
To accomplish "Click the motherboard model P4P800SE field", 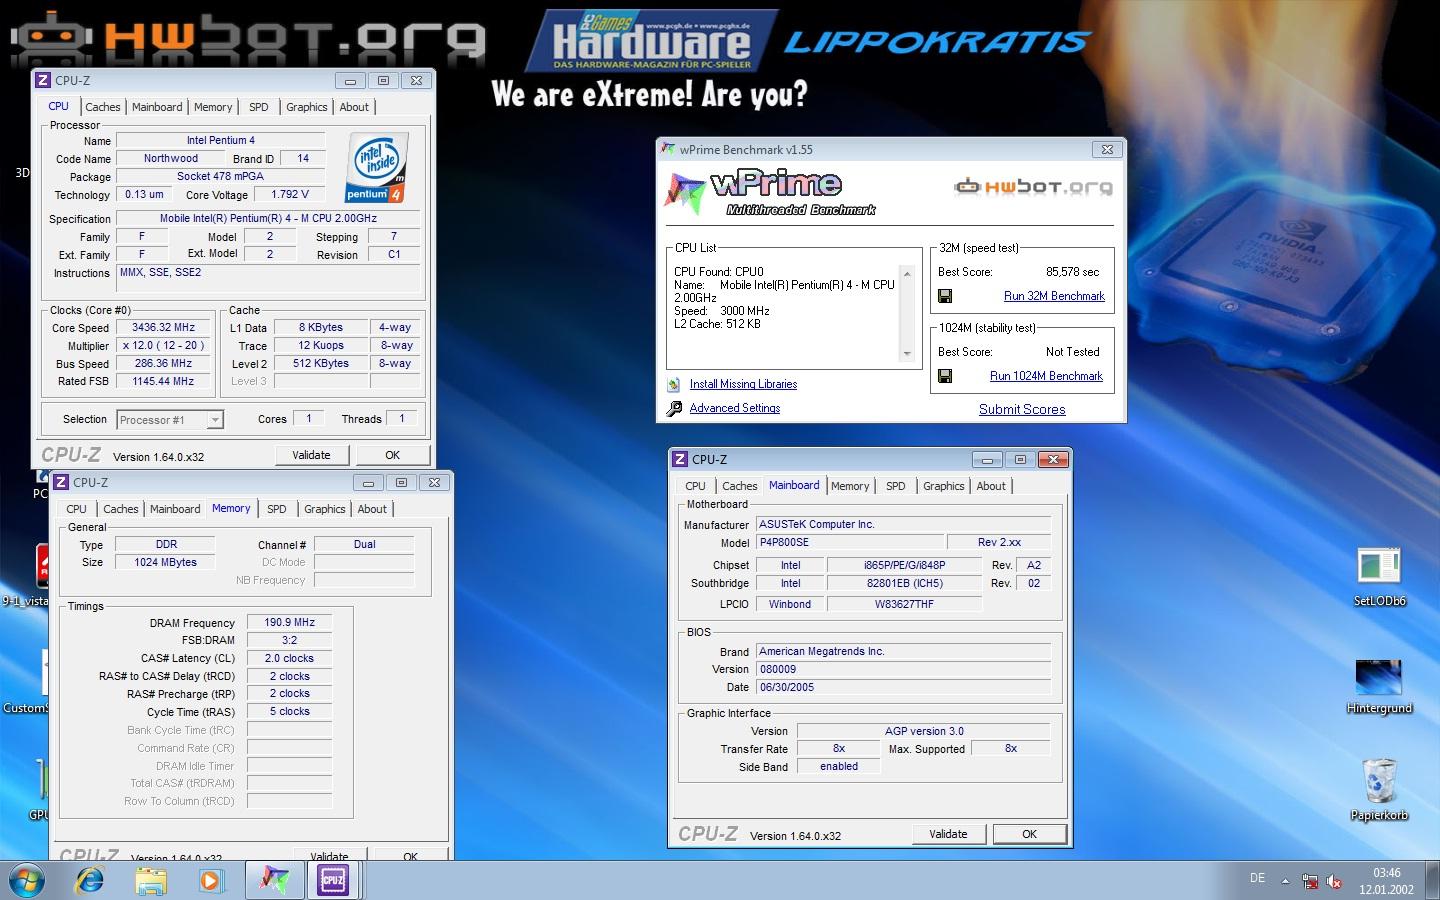I will [x=849, y=542].
